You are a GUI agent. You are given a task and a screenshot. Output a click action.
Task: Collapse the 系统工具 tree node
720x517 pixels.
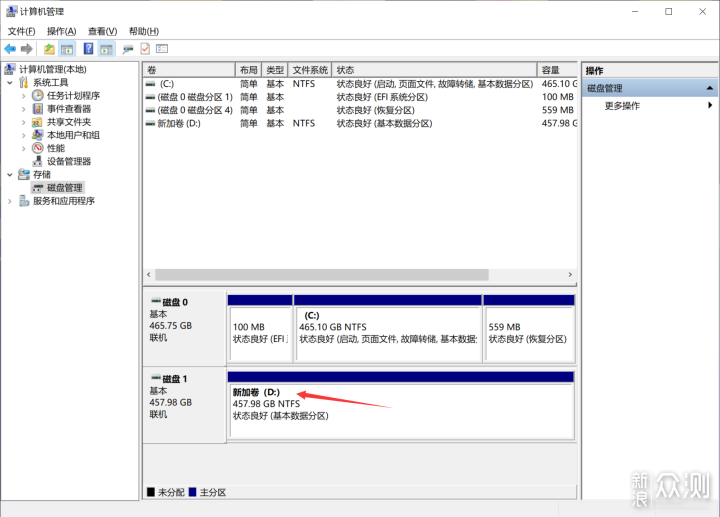[x=10, y=83]
